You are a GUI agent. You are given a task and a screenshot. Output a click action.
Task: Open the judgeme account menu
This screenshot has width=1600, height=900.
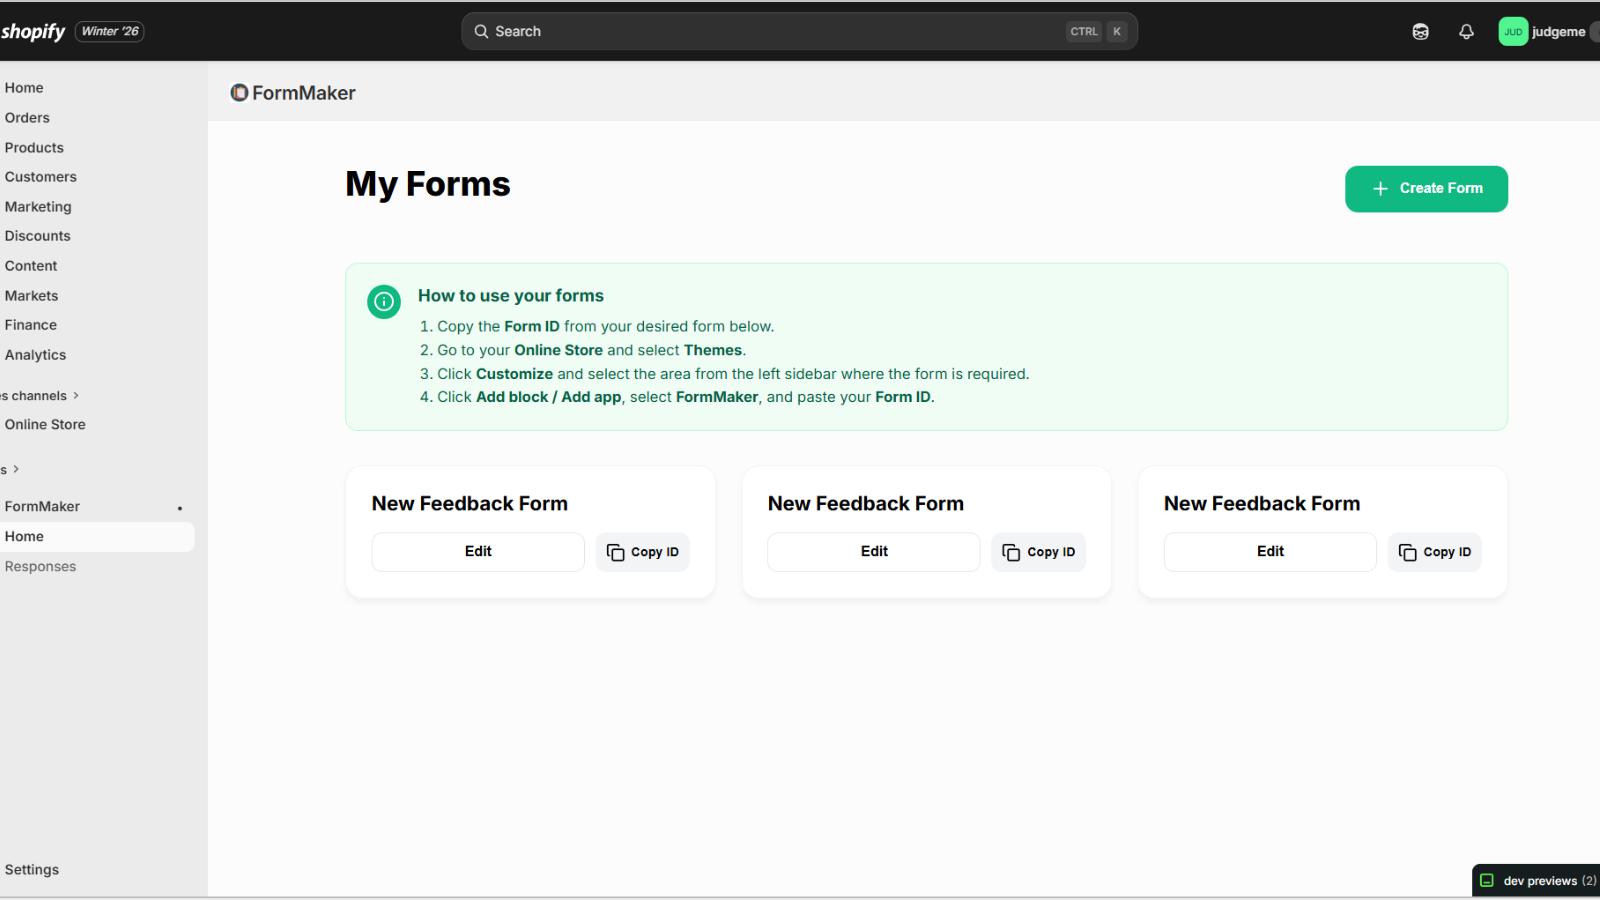[x=1548, y=32]
